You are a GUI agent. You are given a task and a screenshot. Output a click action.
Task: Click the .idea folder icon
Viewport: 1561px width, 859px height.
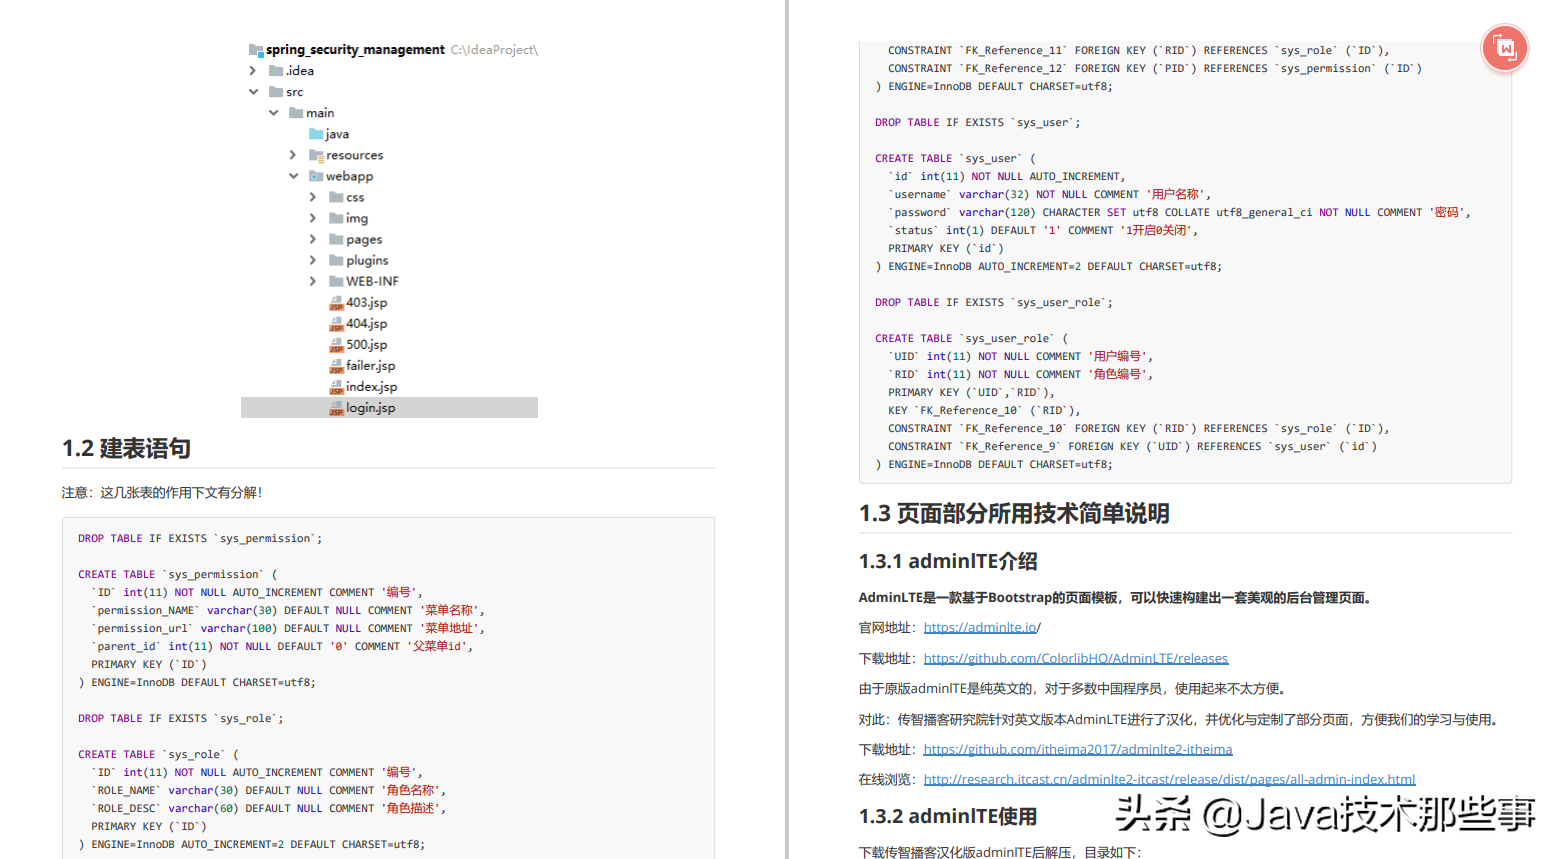(x=276, y=71)
